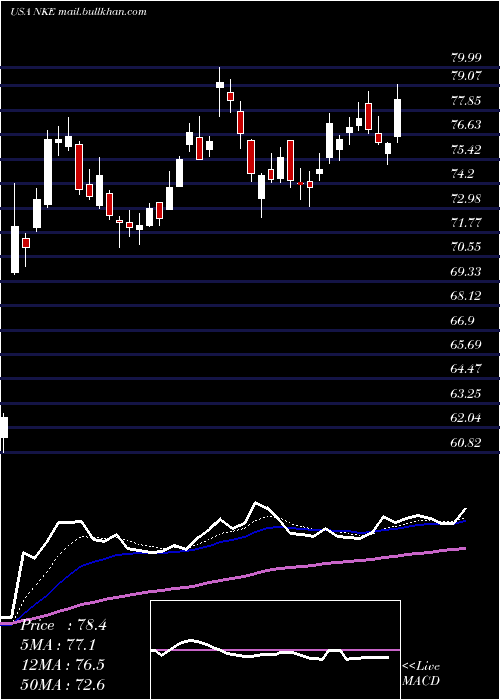This screenshot has height=700, width=500.
Task: Click the 72.98 price axis label
Action: click(x=467, y=199)
